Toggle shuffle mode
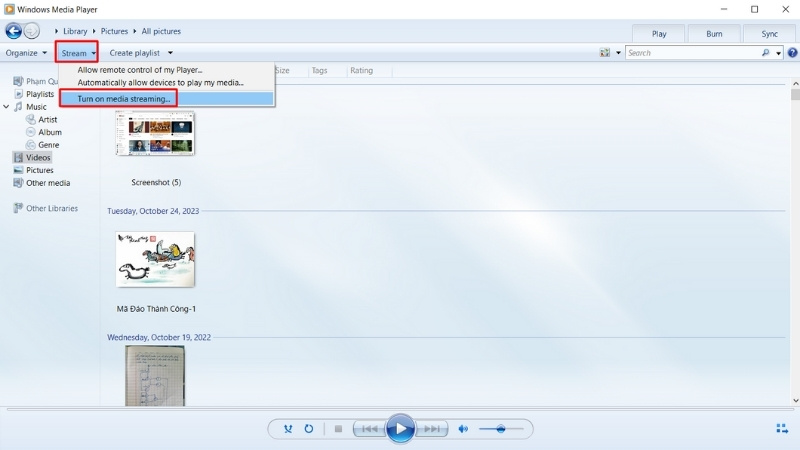800x450 pixels. point(288,429)
